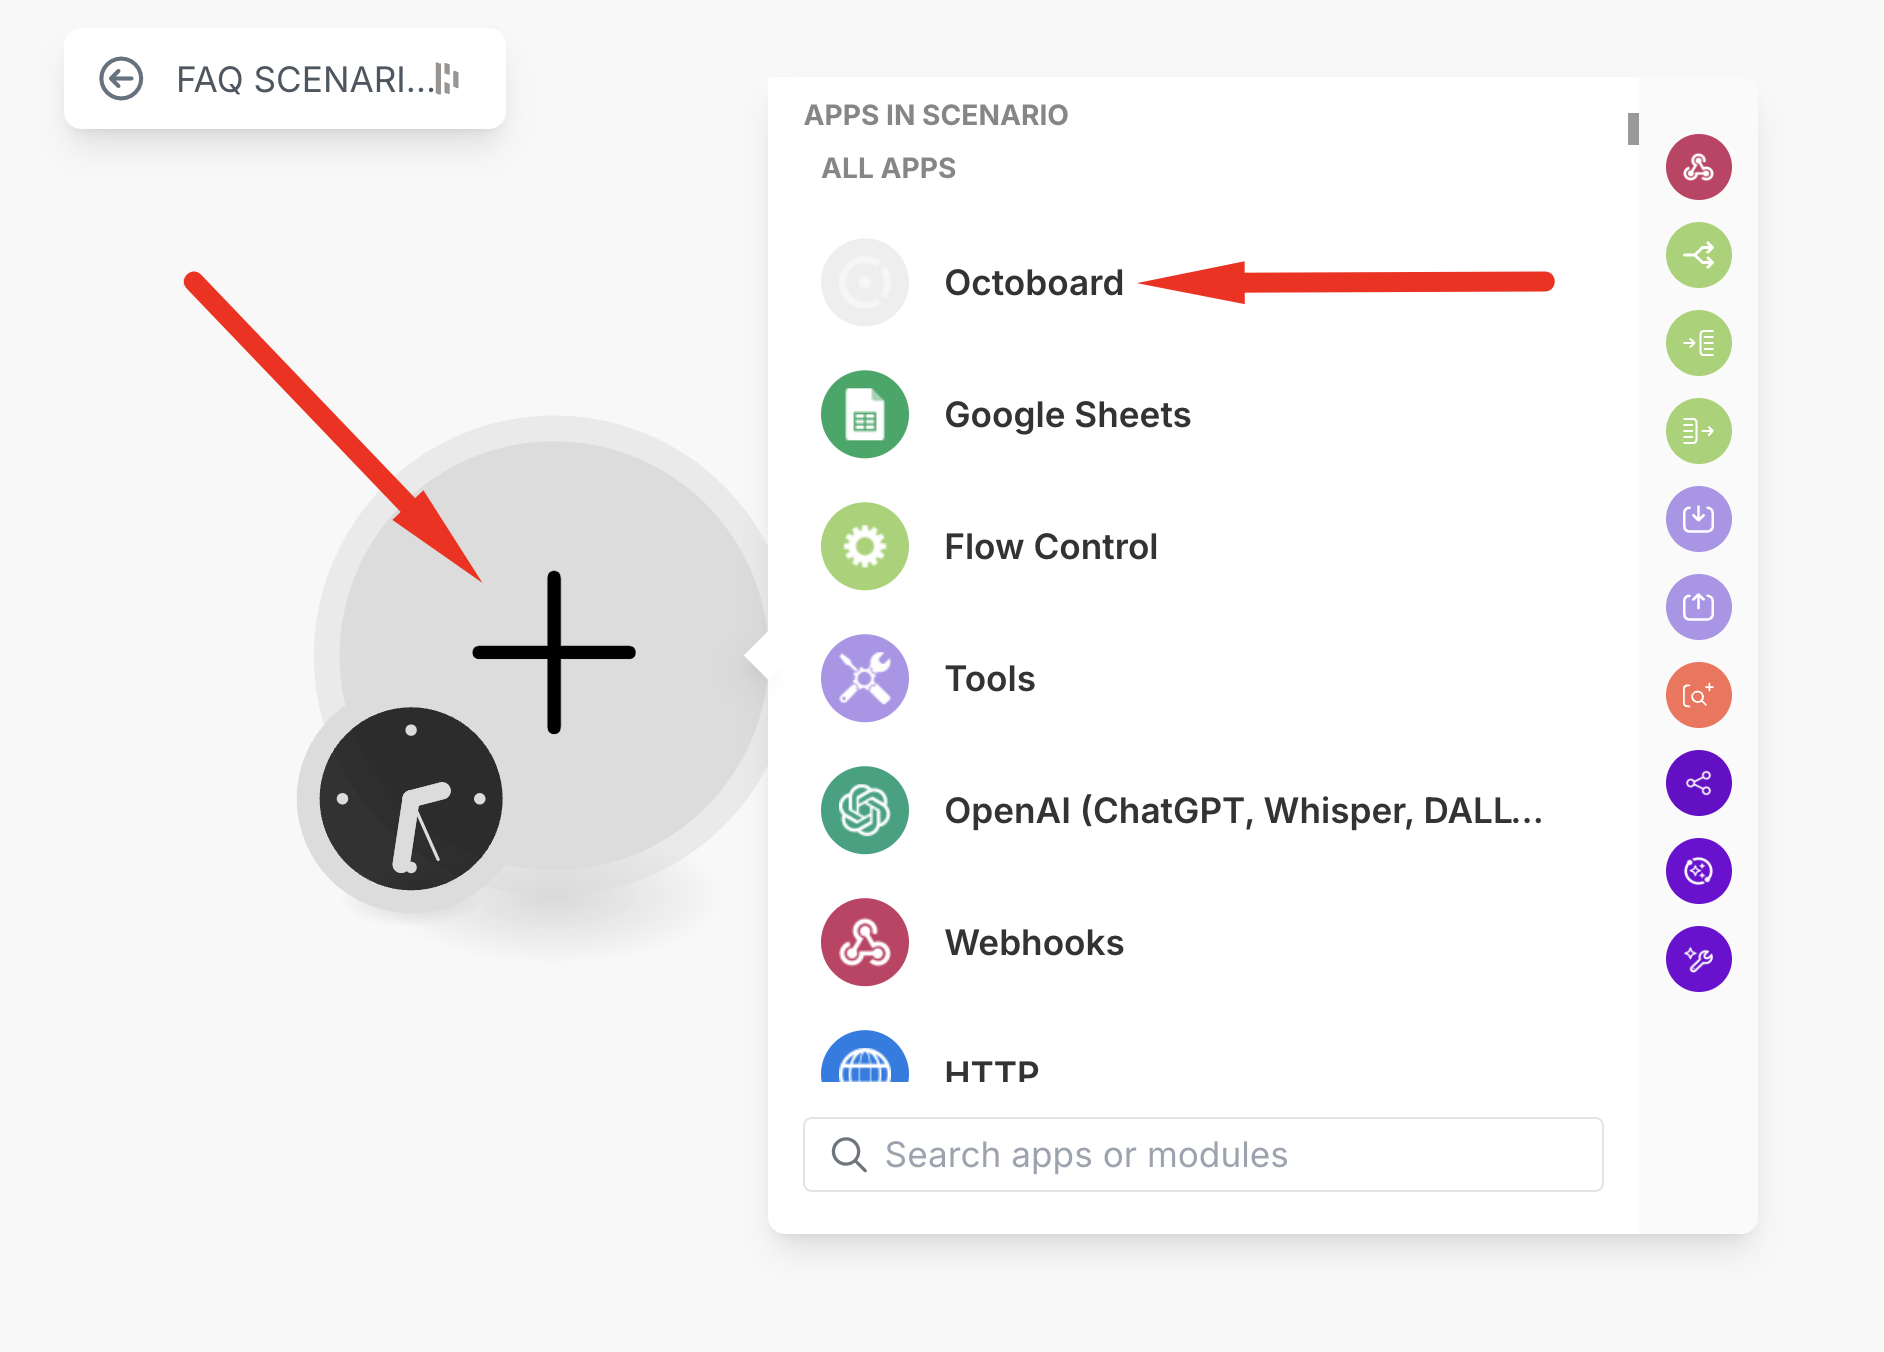Click the green Array Aggregator shortcut icon
The height and width of the screenshot is (1352, 1884).
tap(1698, 431)
